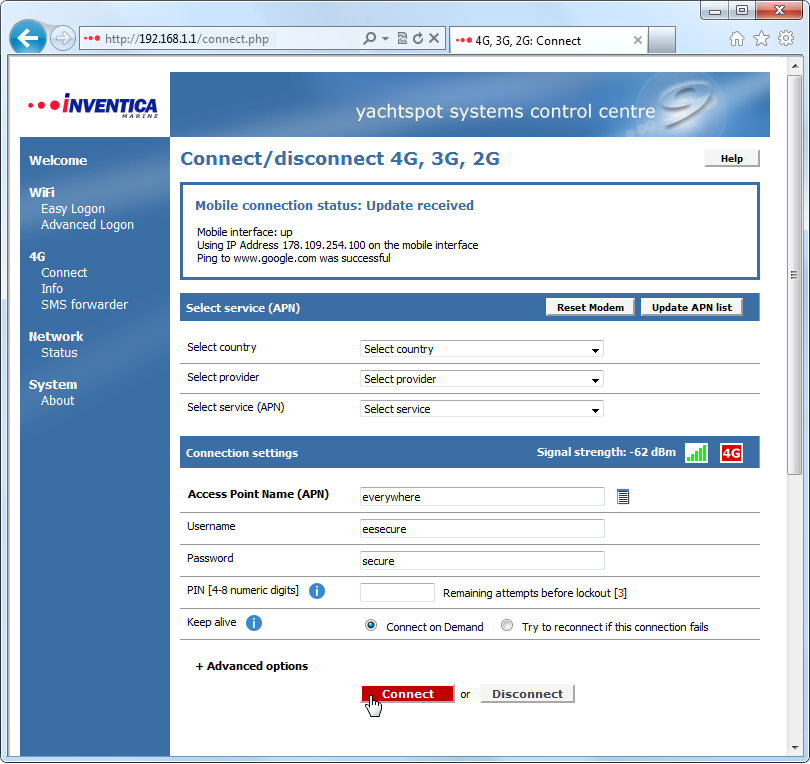Open System section in sidebar

click(53, 385)
